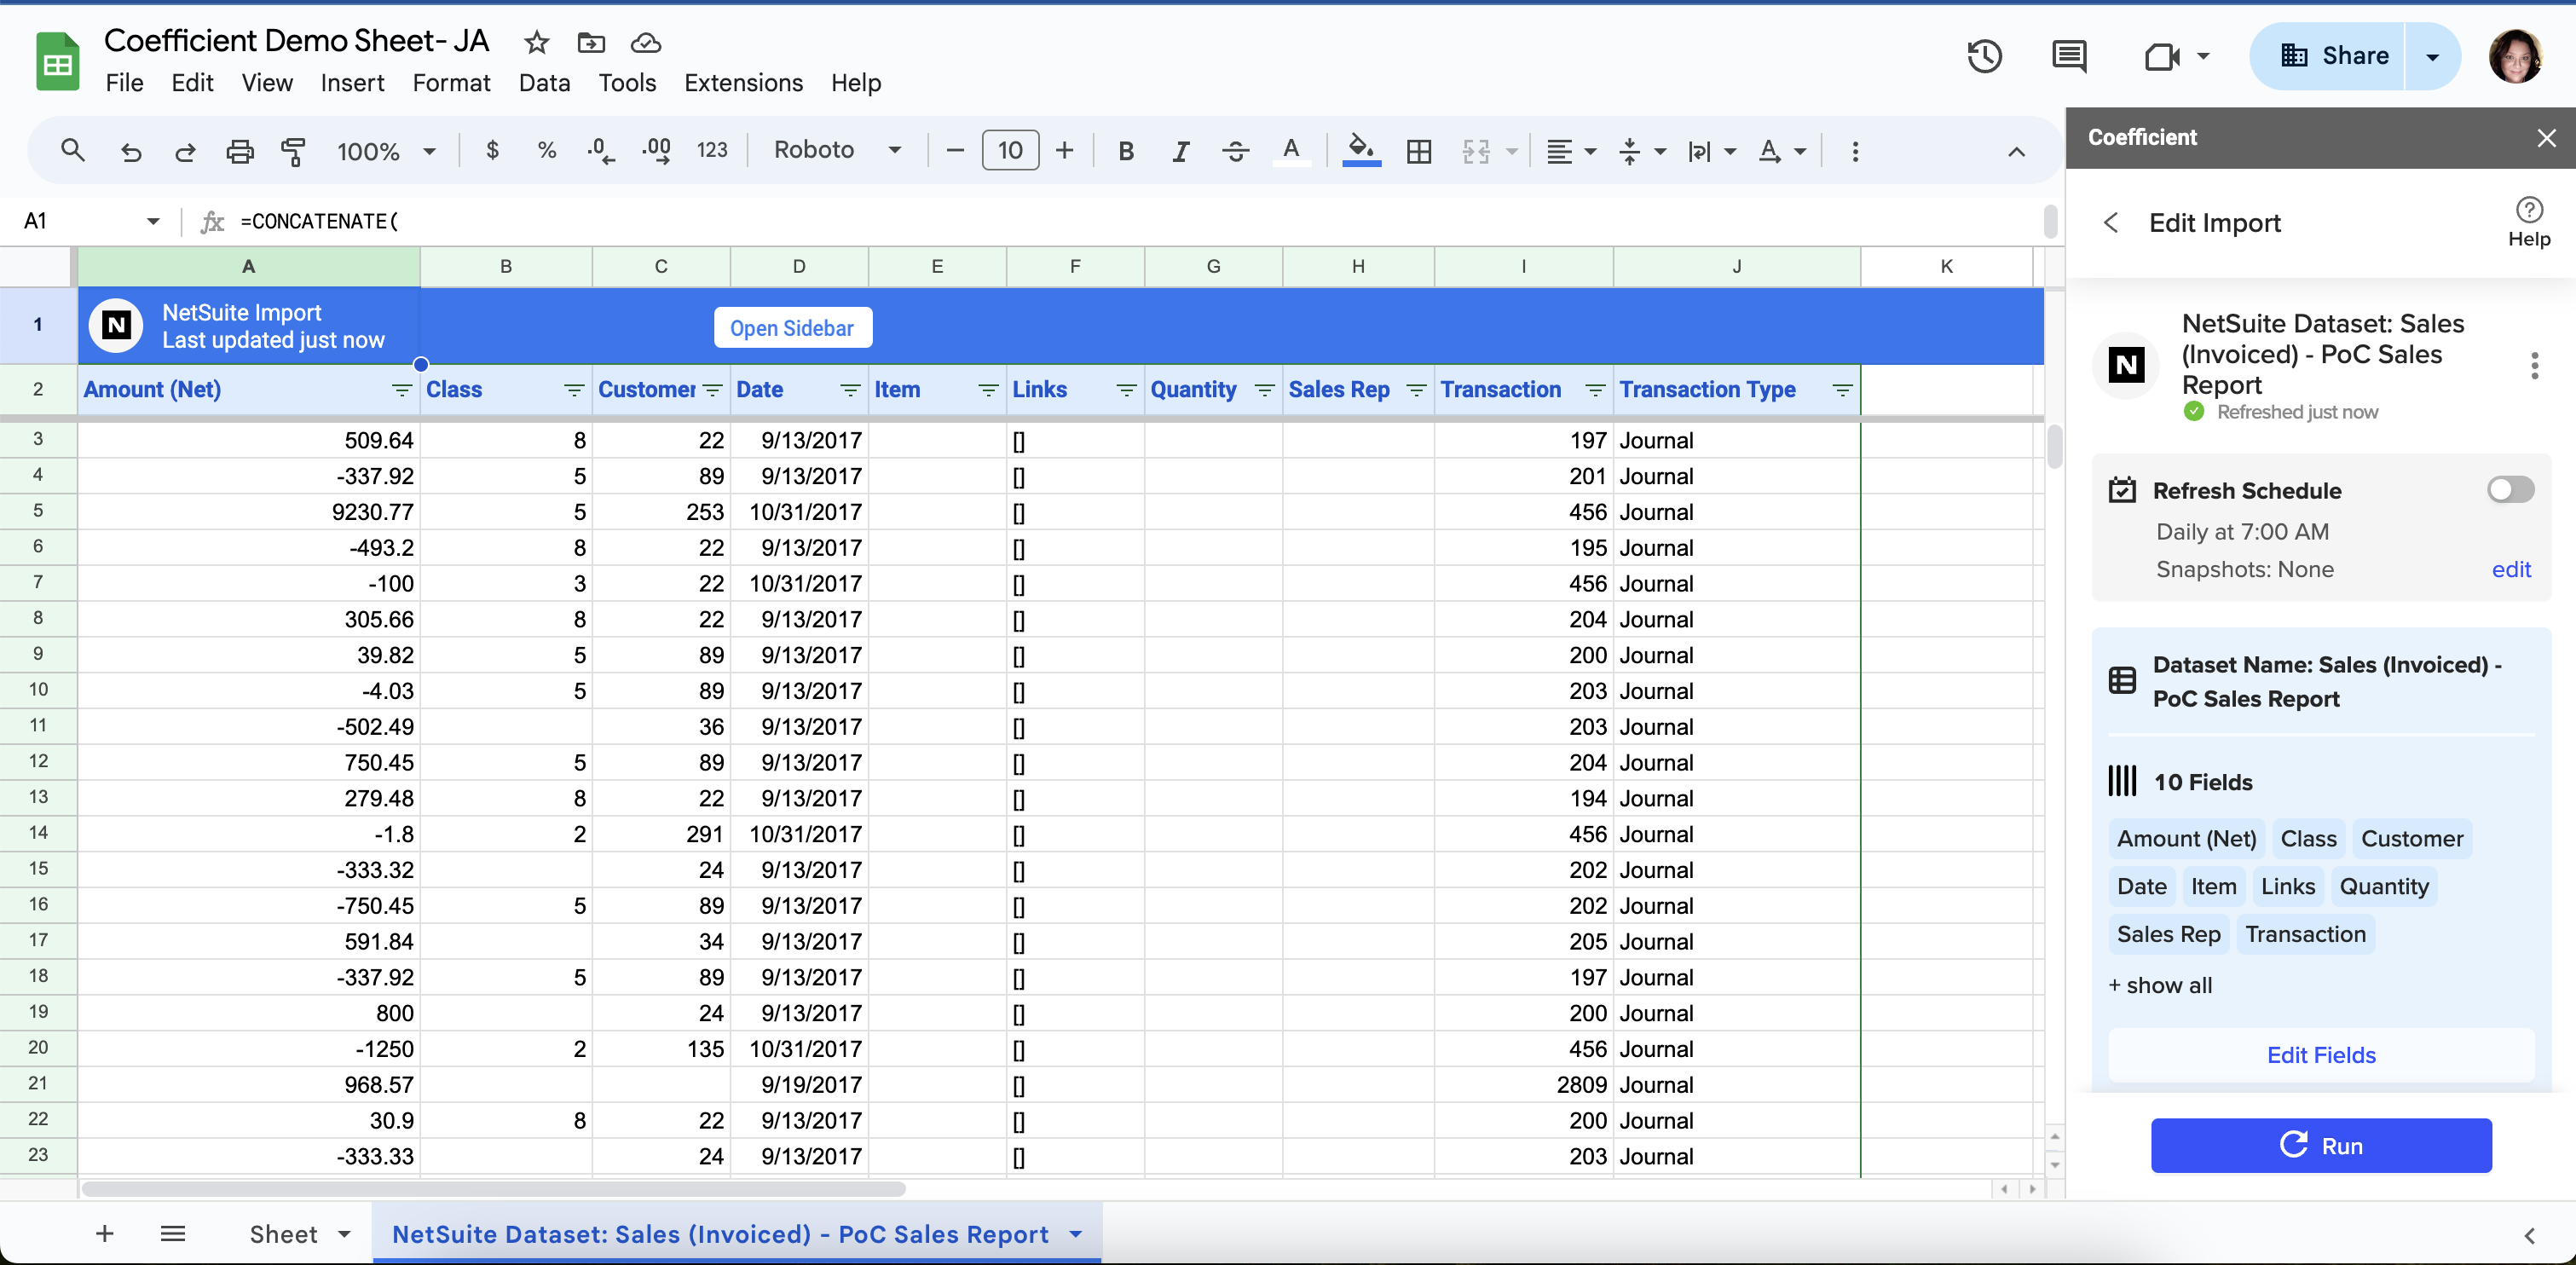Increase font size with plus
The width and height of the screenshot is (2576, 1265).
pyautogui.click(x=1065, y=150)
